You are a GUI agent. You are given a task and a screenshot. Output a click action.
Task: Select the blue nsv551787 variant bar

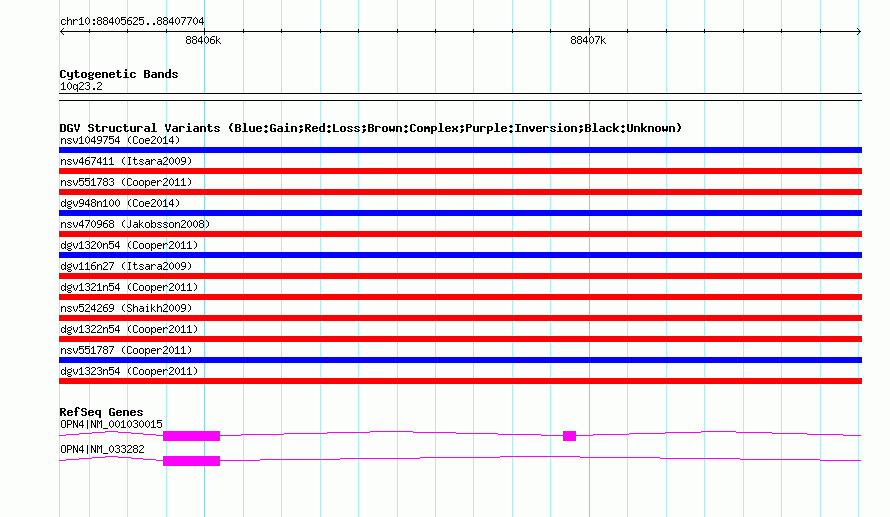pyautogui.click(x=460, y=360)
